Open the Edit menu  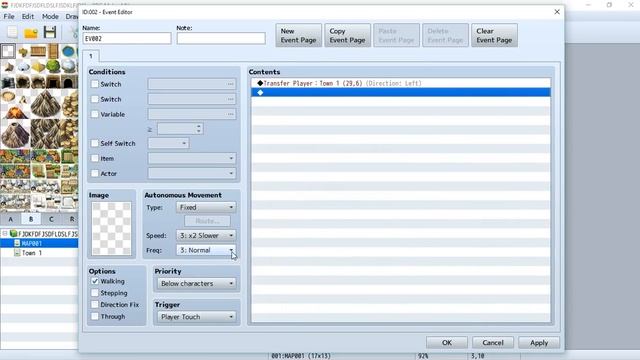[28, 17]
